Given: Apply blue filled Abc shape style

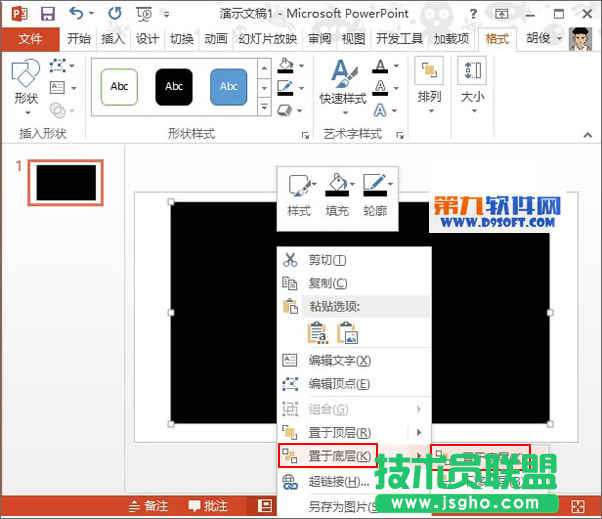Looking at the screenshot, I should point(229,87).
